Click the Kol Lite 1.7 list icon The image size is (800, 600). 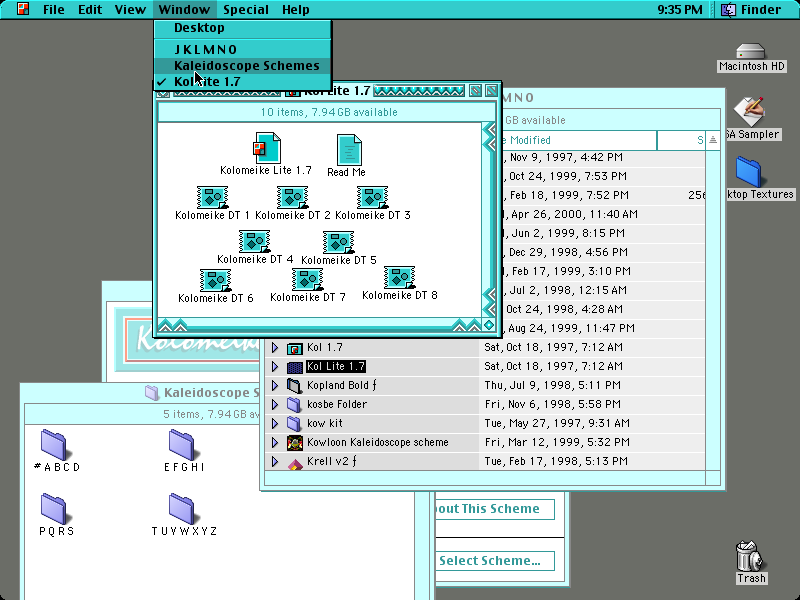point(295,367)
